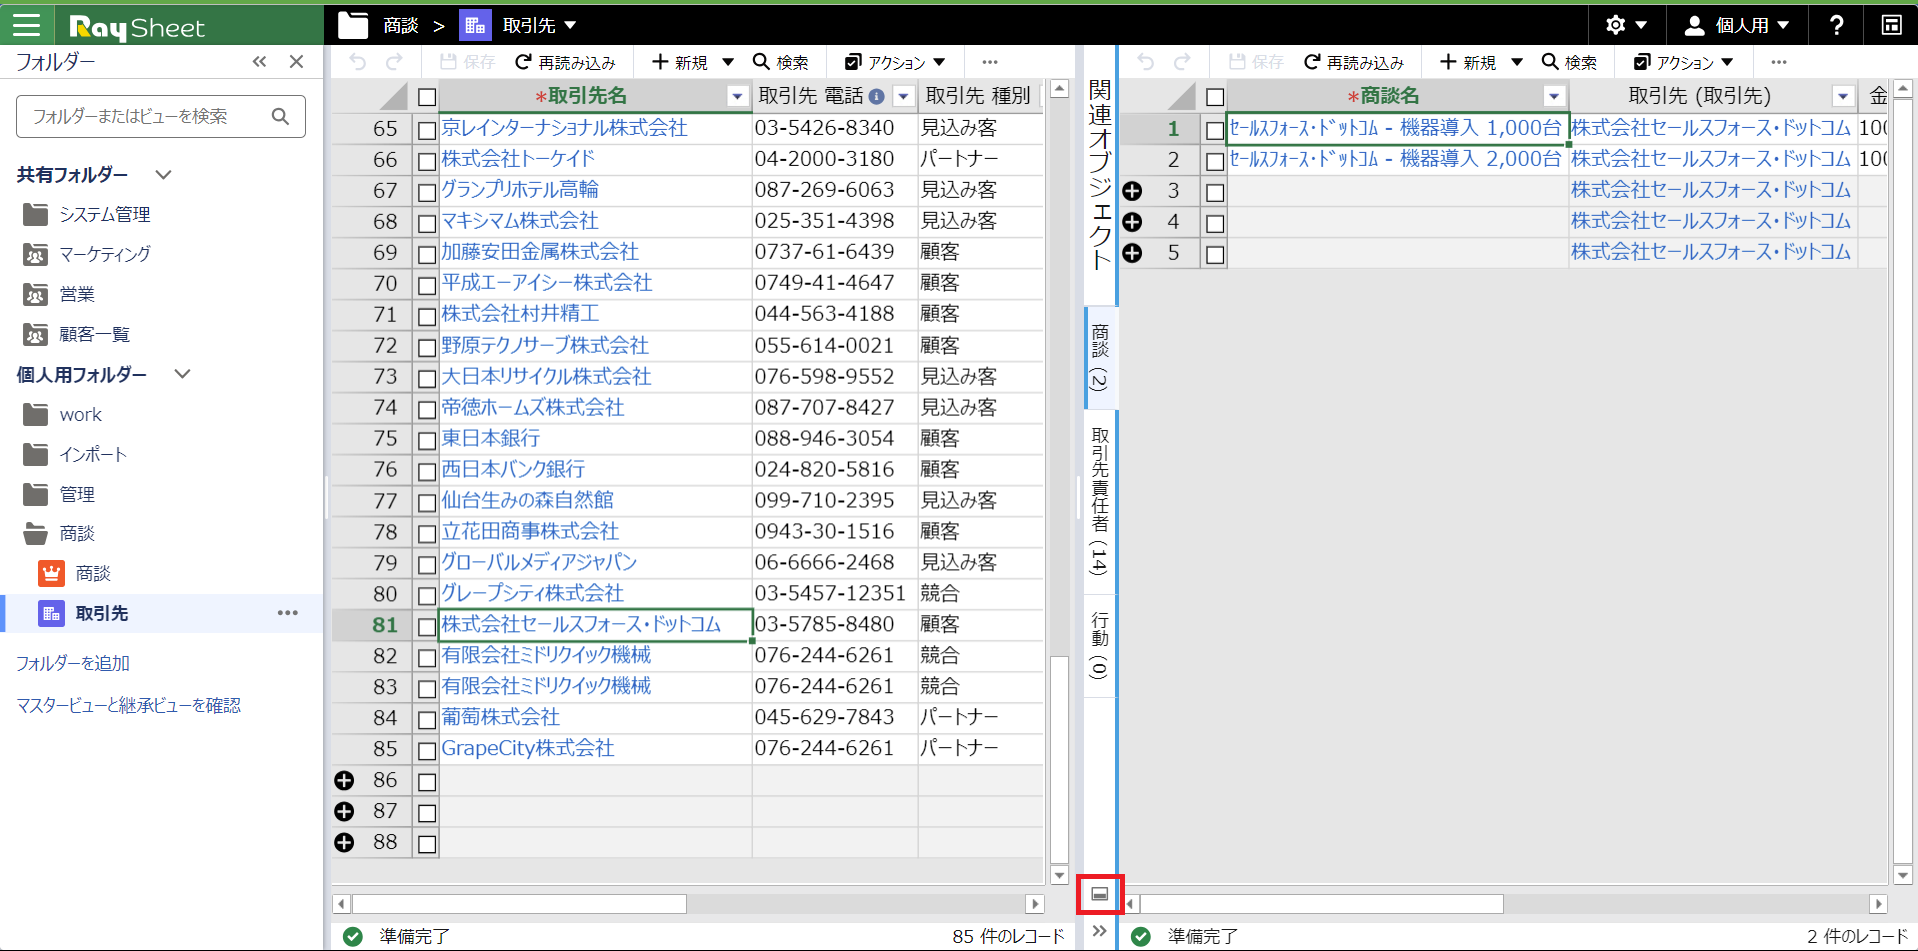Switch to the 取引先責任者 (14) related tab

[x=1100, y=502]
